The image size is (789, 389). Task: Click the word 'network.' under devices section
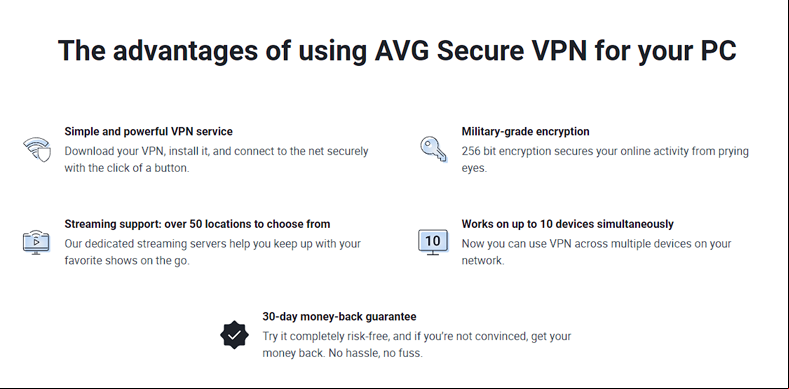tap(483, 261)
